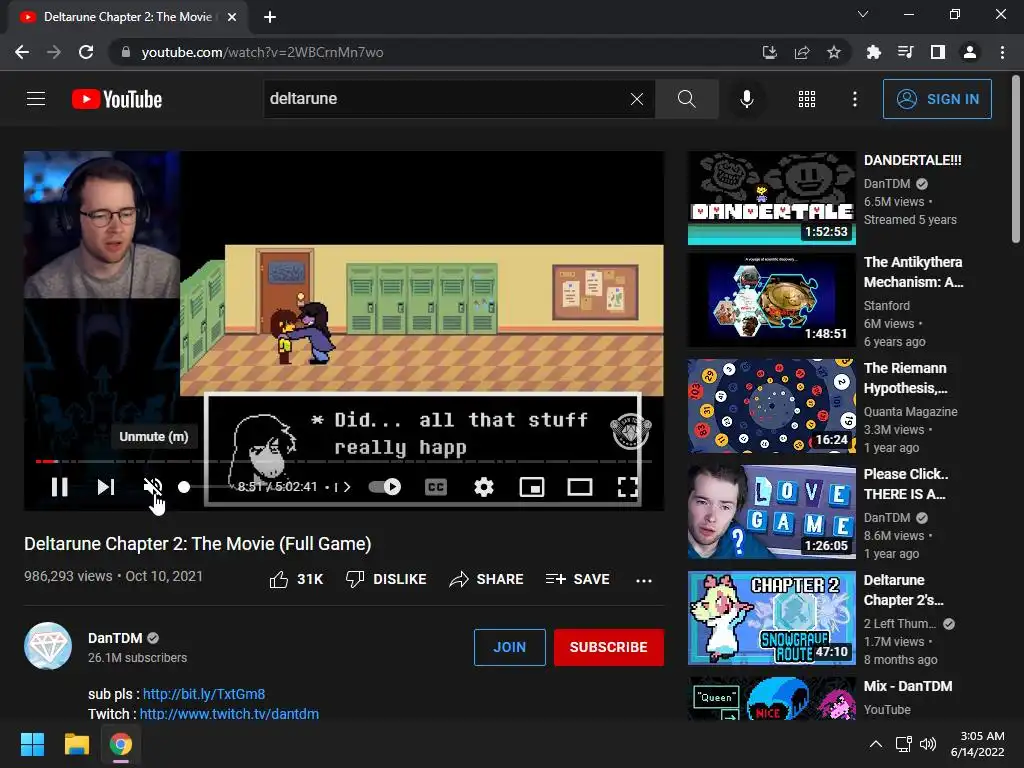Viewport: 1024px width, 768px height.
Task: Click the JOIN button
Action: click(509, 647)
